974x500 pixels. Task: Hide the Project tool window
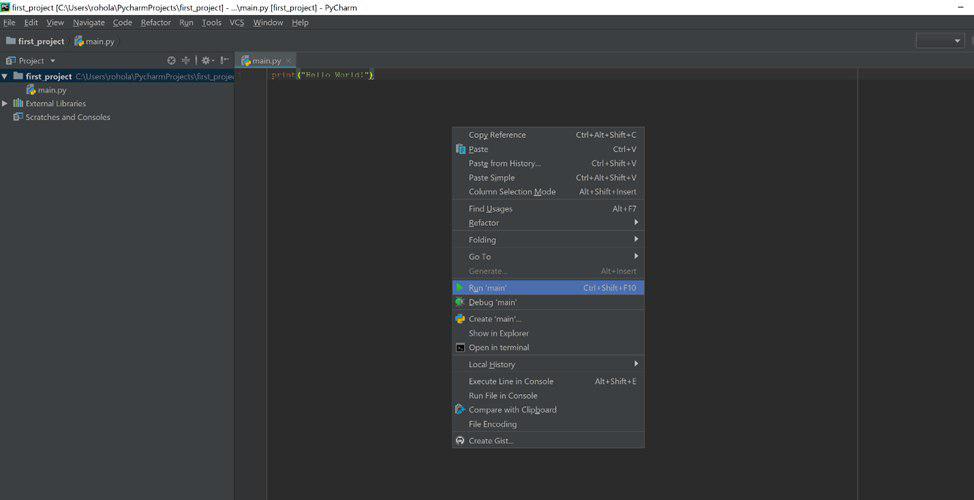pyautogui.click(x=224, y=60)
